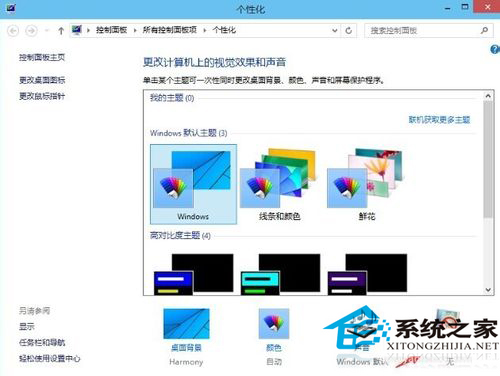Click 桌面背景 link label
Image resolution: width=500 pixels, height=376 pixels.
(x=186, y=348)
